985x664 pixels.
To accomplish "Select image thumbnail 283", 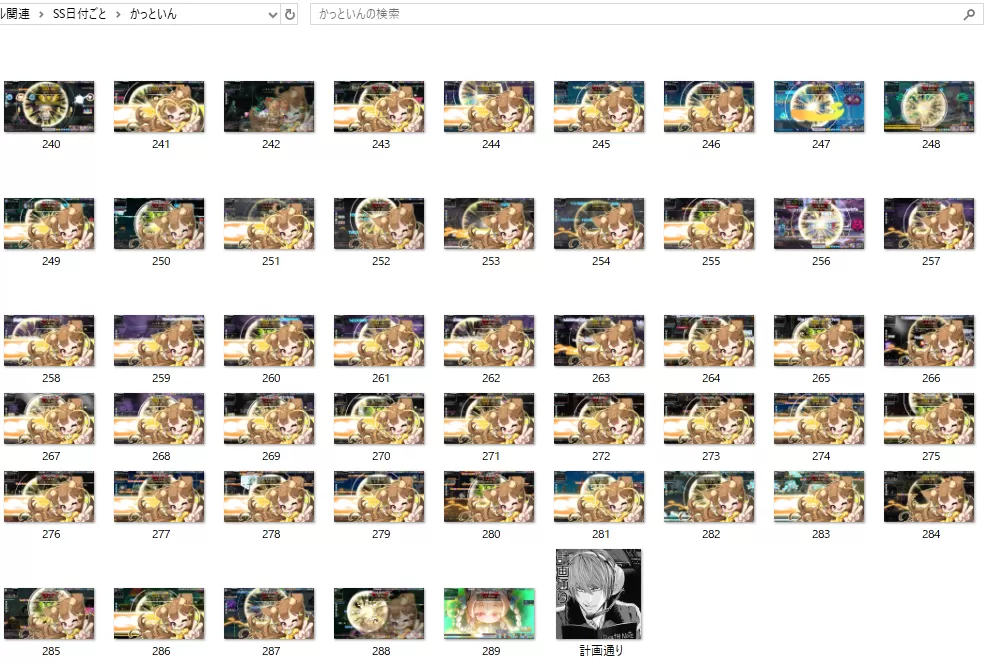I will (819, 496).
